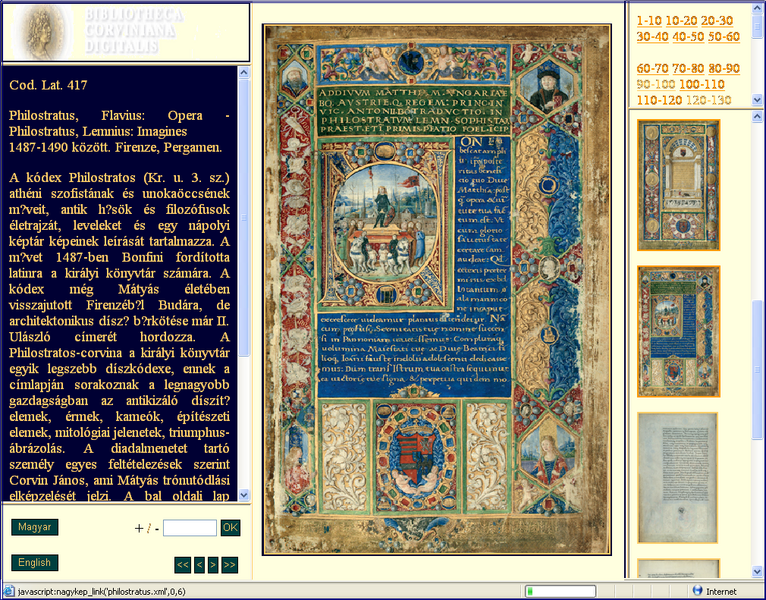Click the page loading progress bar
Screen dimensions: 766x600
click(x=560, y=592)
